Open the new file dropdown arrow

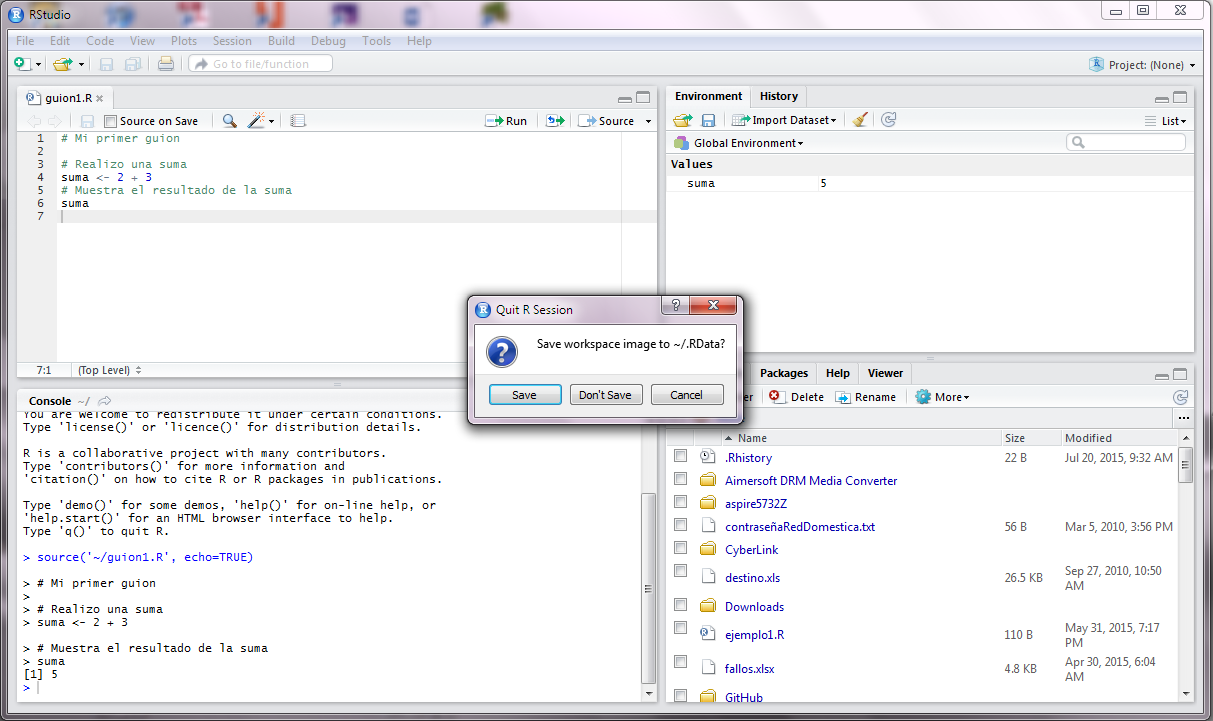click(x=39, y=65)
